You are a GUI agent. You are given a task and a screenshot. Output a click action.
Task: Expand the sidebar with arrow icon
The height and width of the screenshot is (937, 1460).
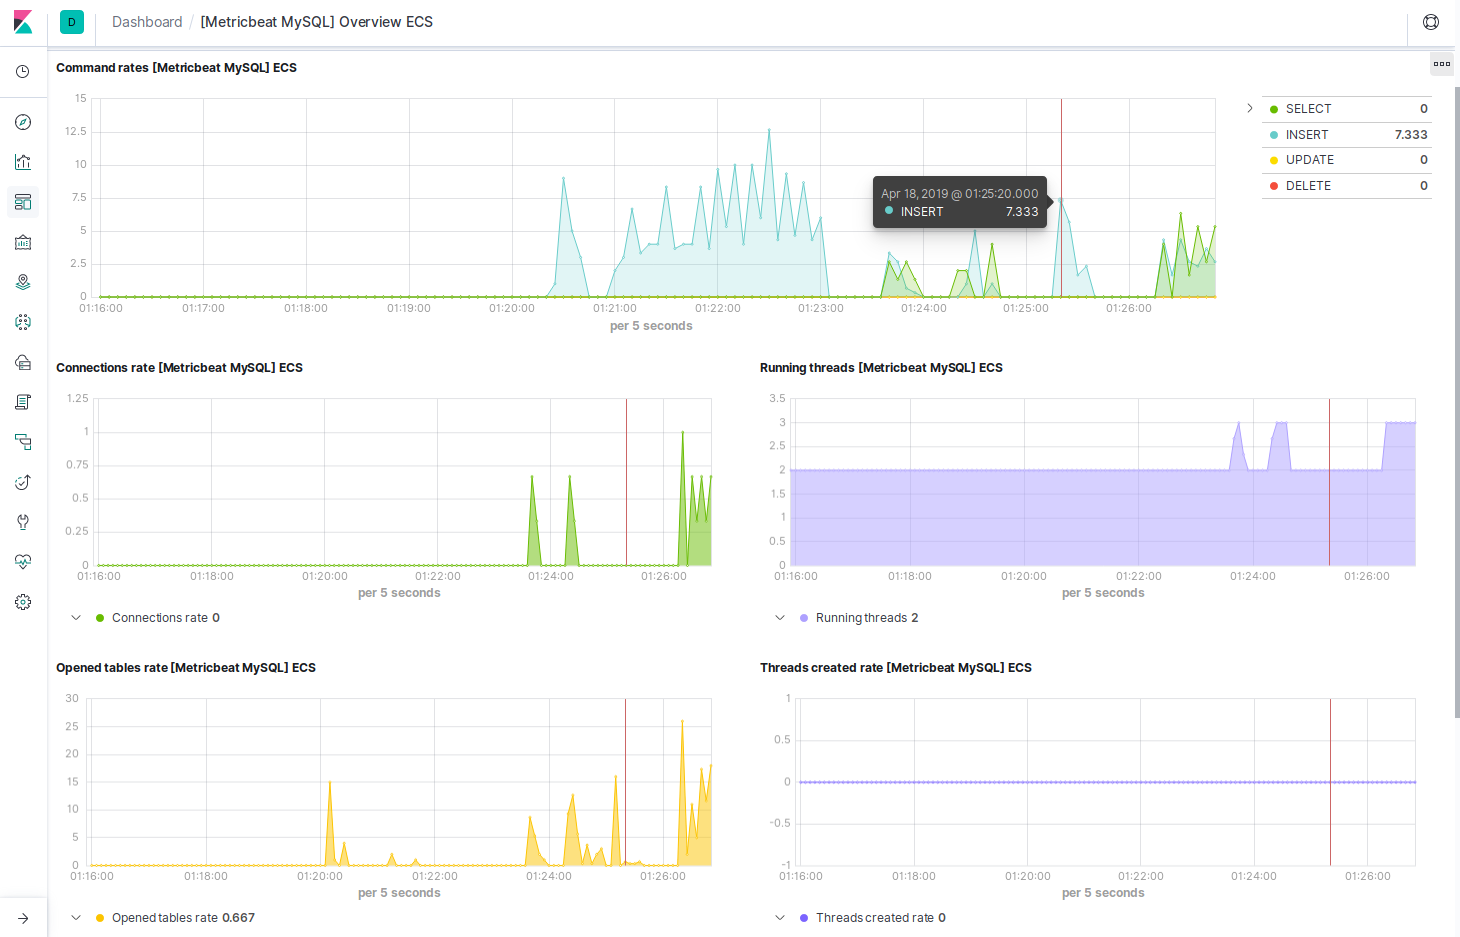pos(23,918)
